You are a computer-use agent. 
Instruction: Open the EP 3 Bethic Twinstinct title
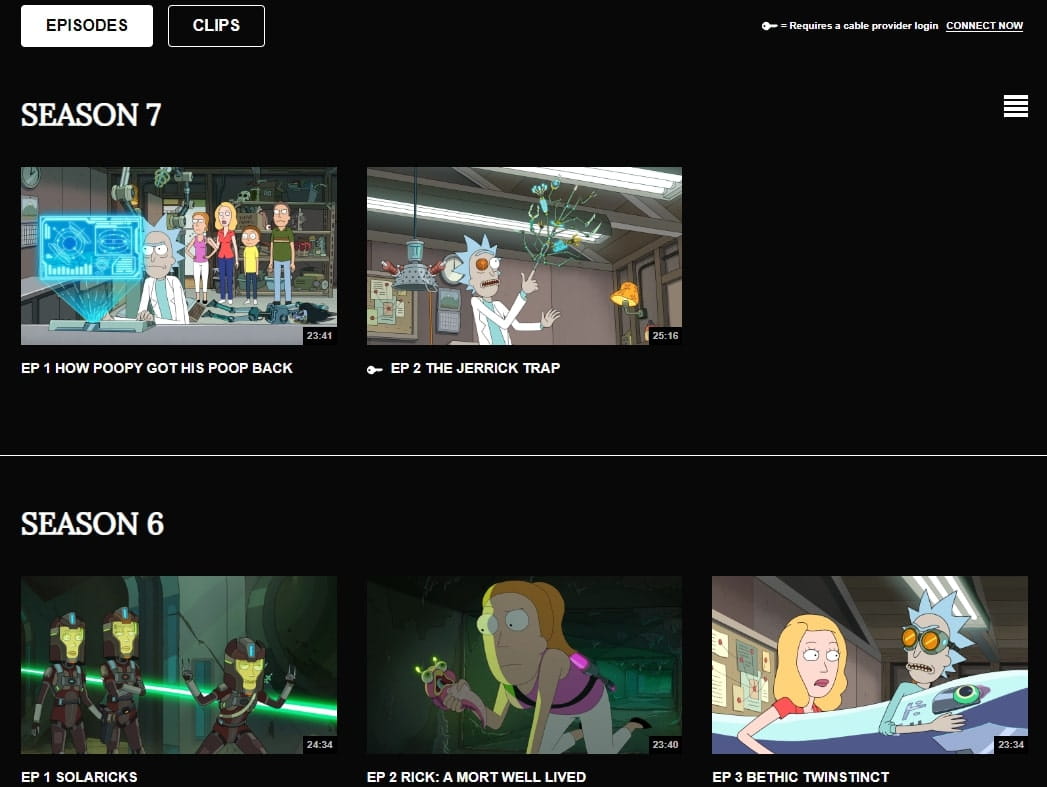(800, 777)
